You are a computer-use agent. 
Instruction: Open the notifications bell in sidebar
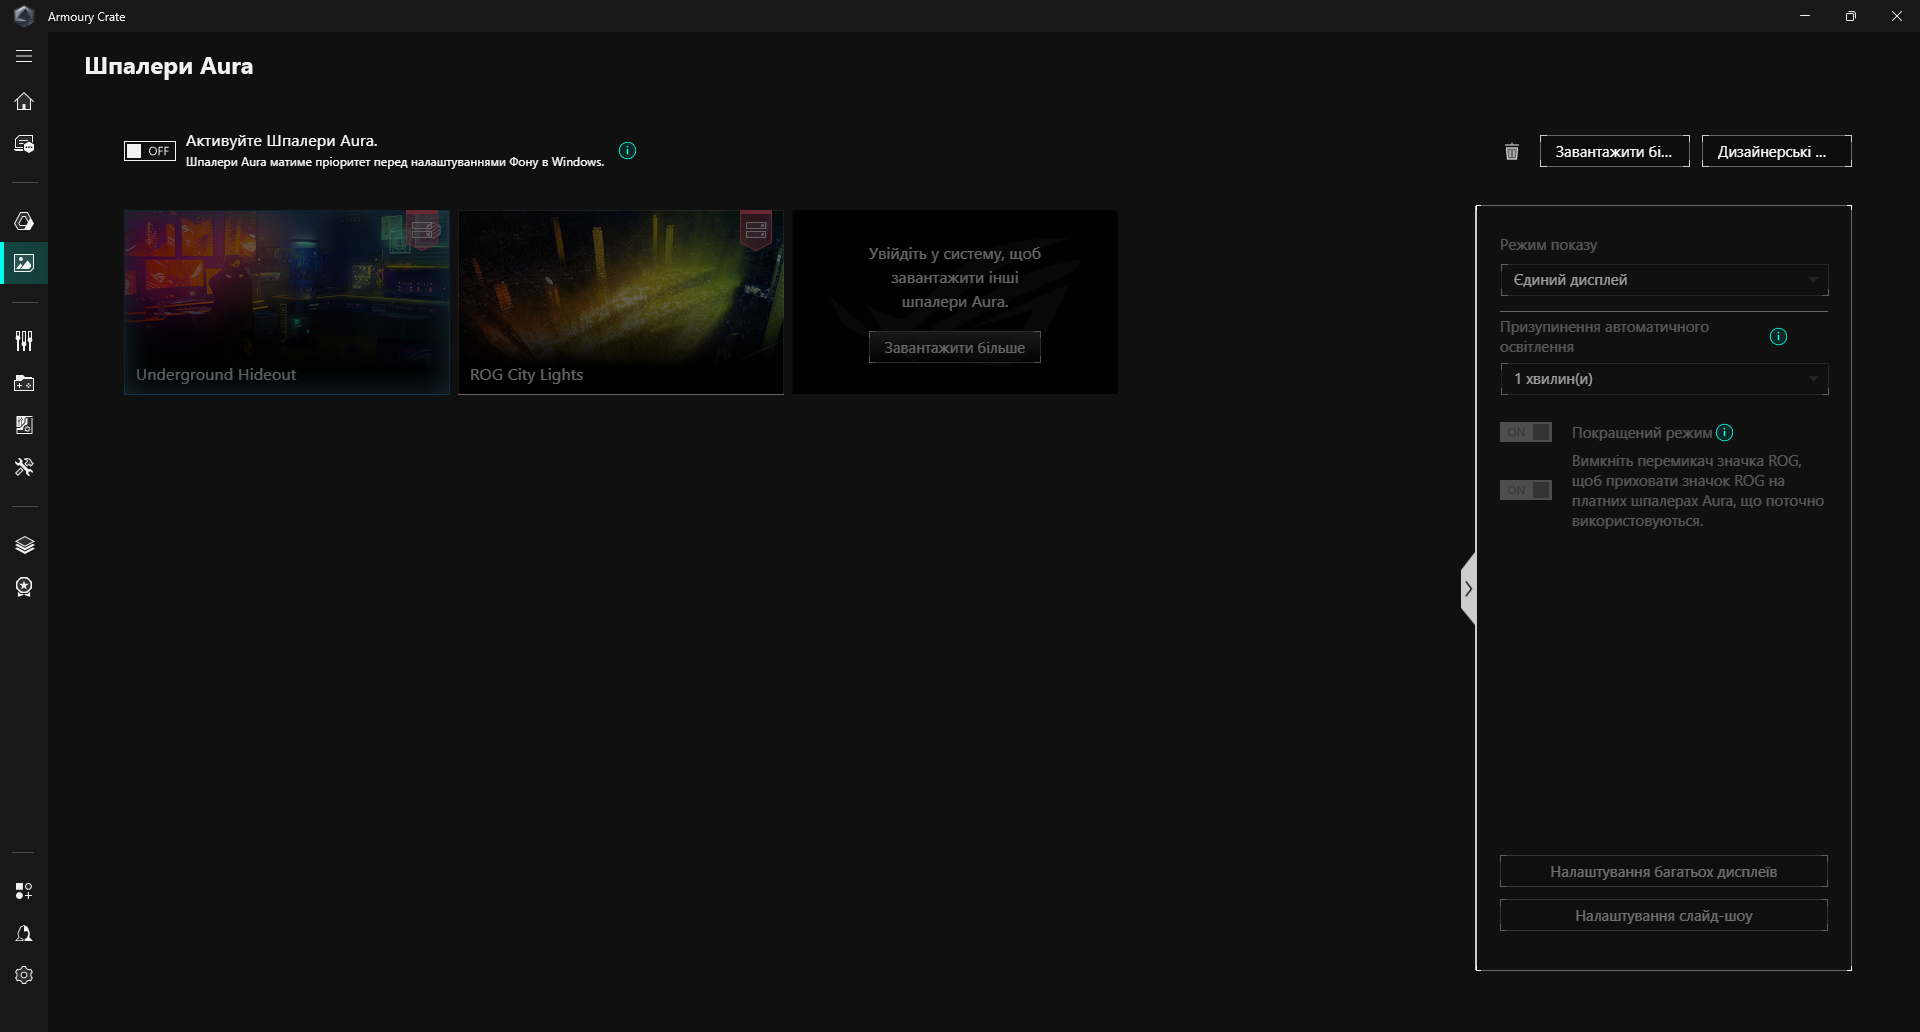[x=24, y=933]
